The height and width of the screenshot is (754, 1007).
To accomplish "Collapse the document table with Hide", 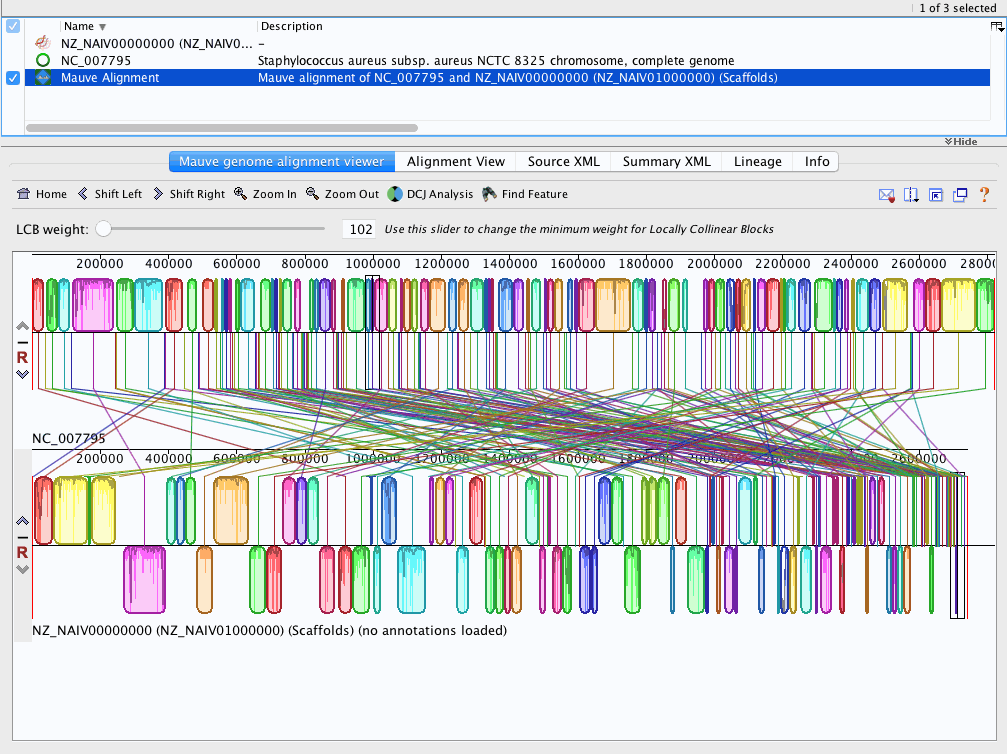I will pos(961,141).
